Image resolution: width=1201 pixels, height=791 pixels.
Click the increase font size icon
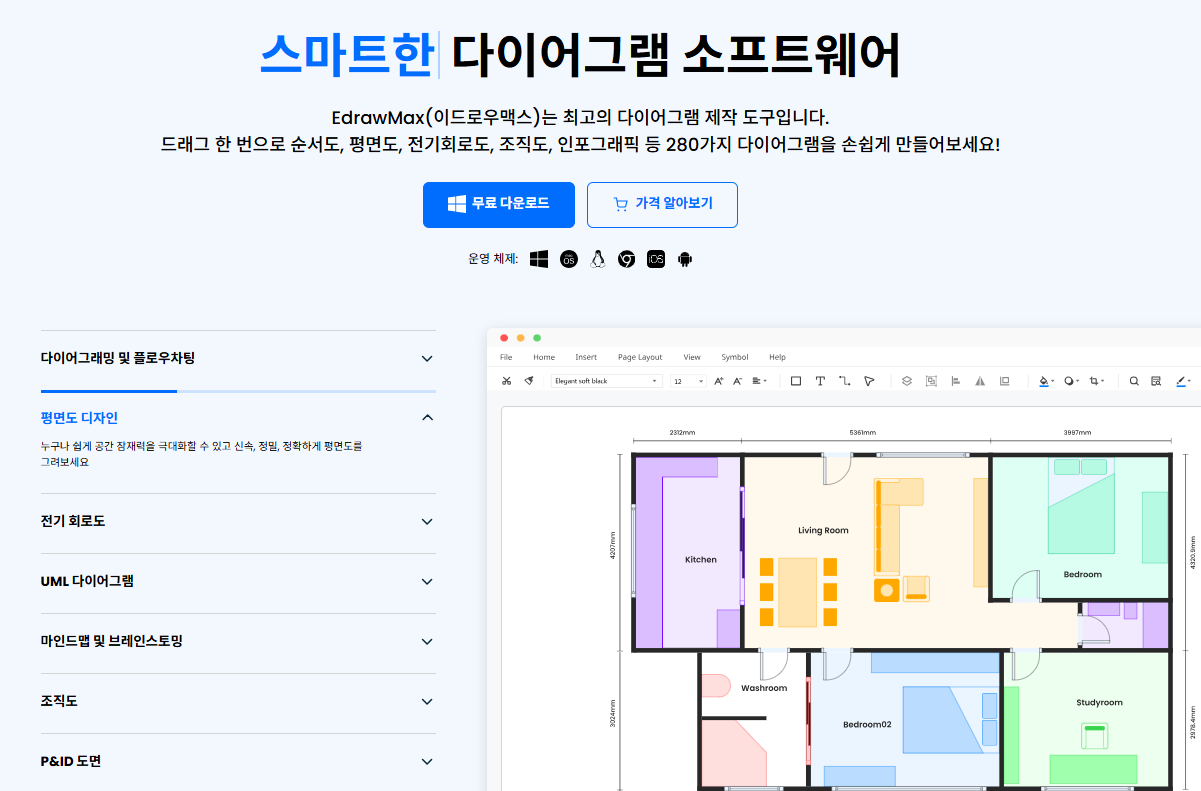click(x=719, y=381)
